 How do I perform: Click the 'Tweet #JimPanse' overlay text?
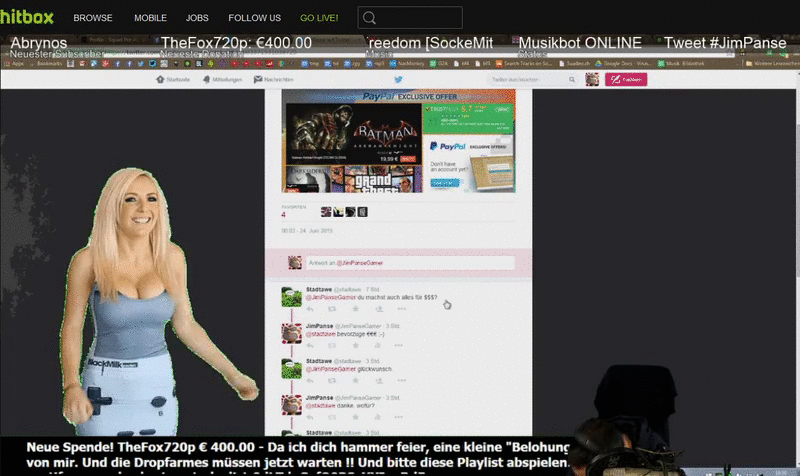725,43
